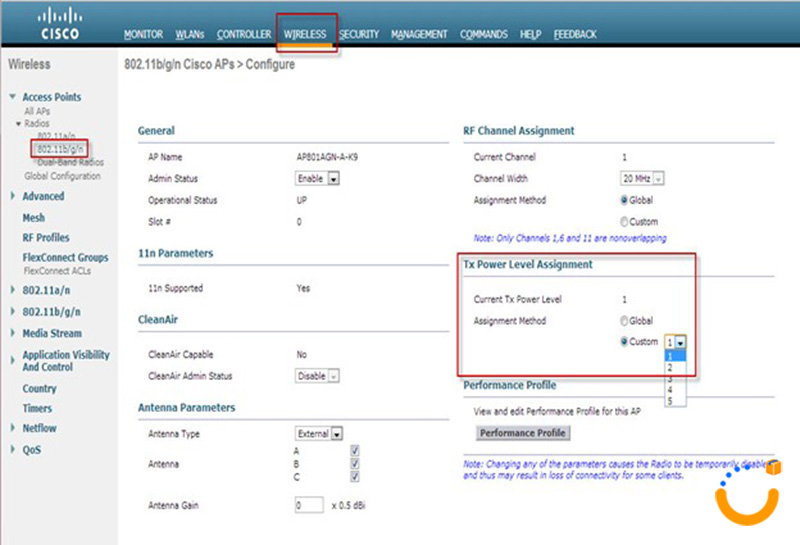Open the MONITOR menu tab

point(143,34)
